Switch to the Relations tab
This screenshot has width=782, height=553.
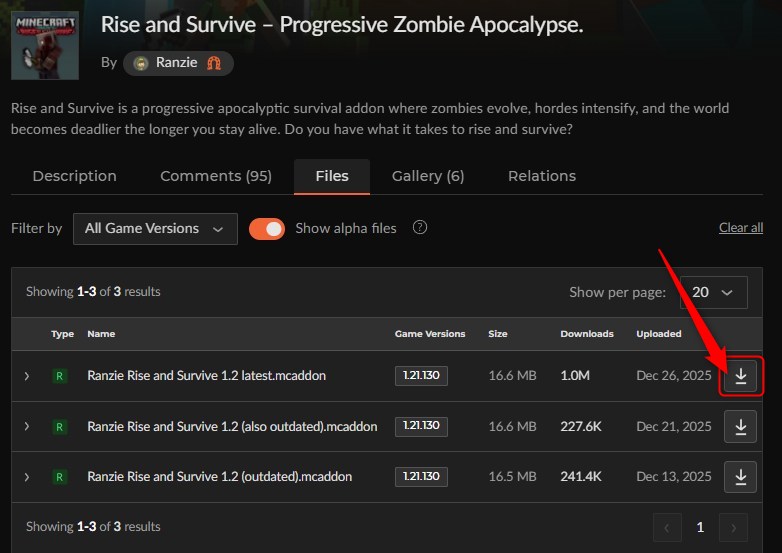542,176
